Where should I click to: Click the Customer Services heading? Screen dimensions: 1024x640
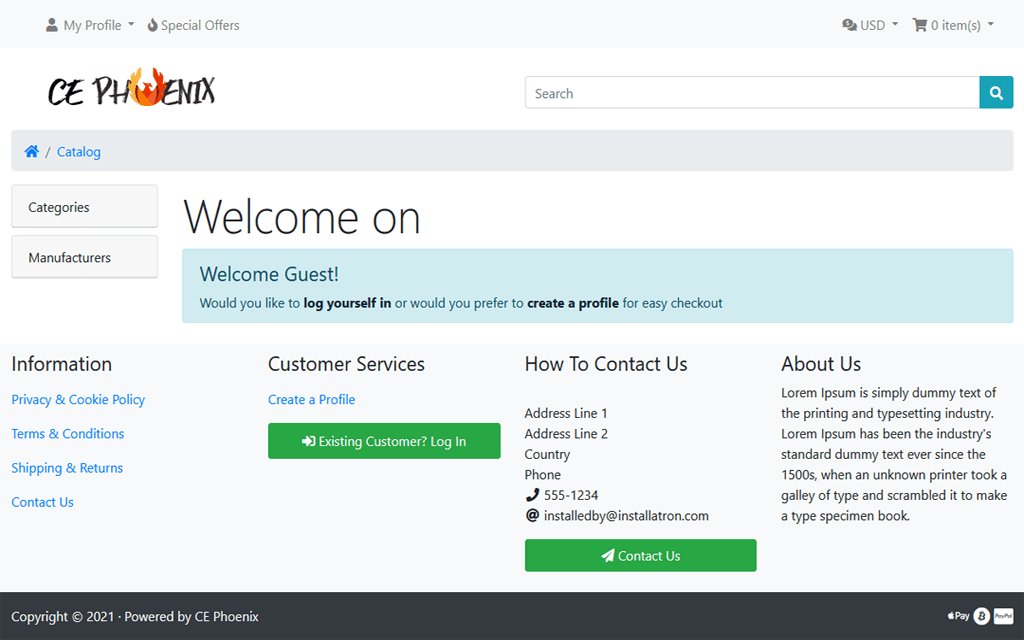pos(346,364)
